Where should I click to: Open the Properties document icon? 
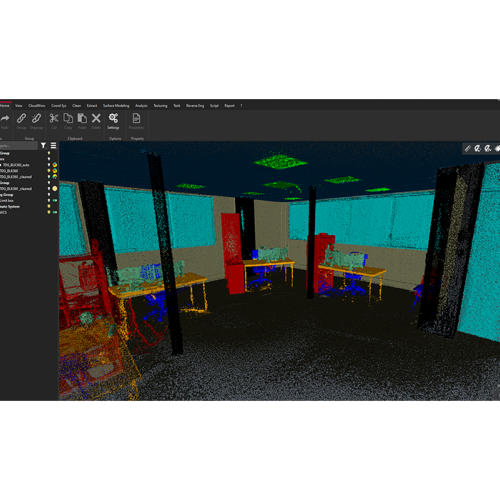point(136,118)
